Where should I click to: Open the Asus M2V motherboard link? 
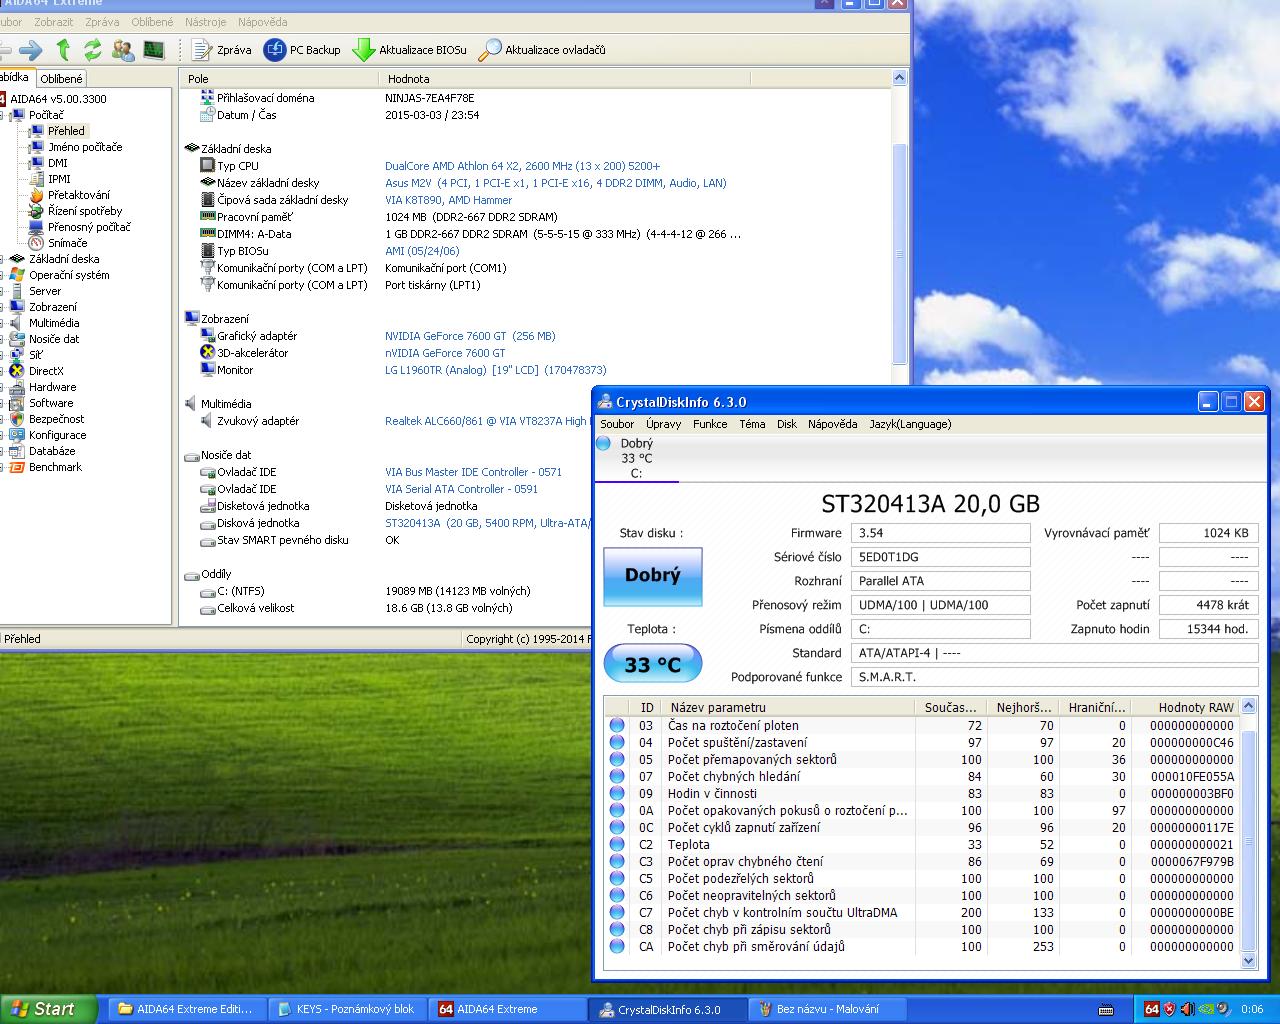click(555, 183)
